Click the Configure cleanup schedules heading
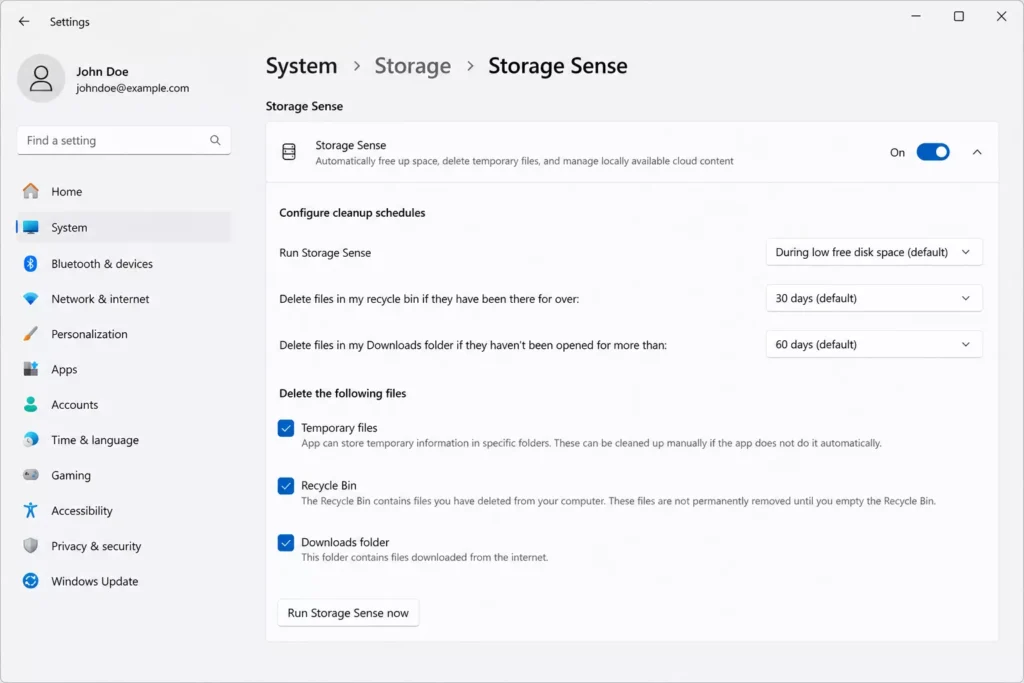 352,212
